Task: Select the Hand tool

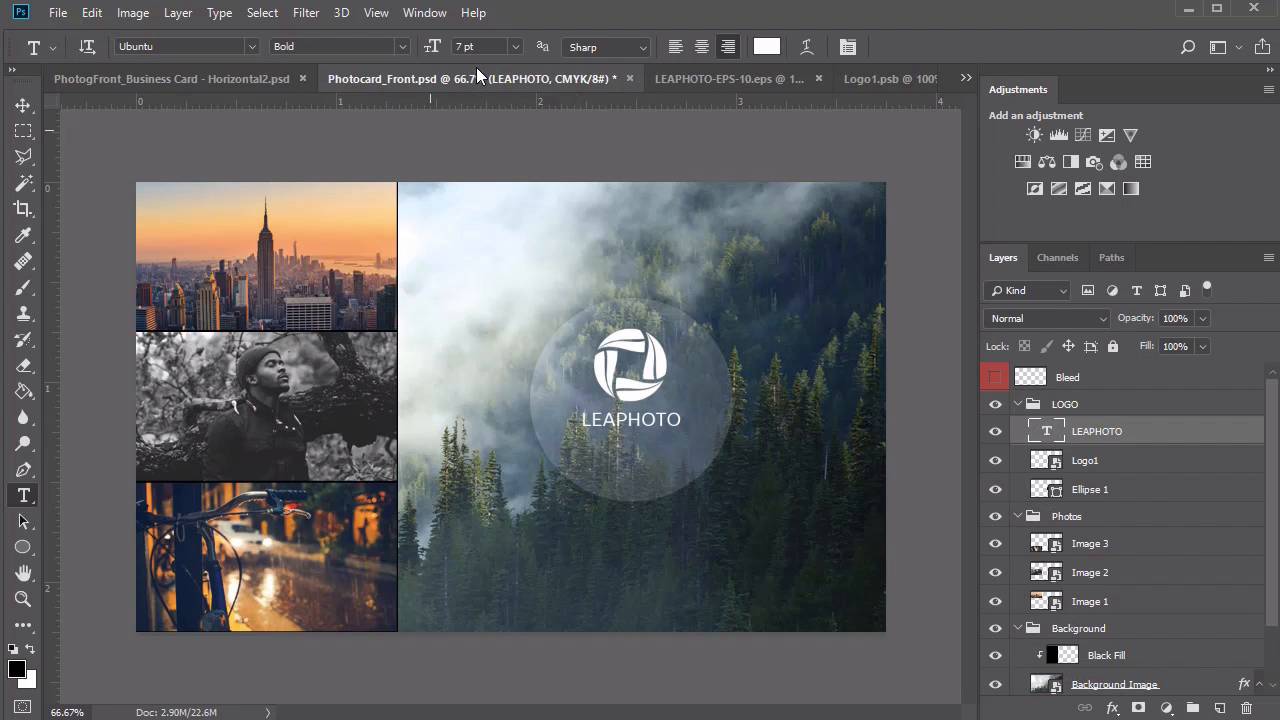Action: [x=23, y=573]
